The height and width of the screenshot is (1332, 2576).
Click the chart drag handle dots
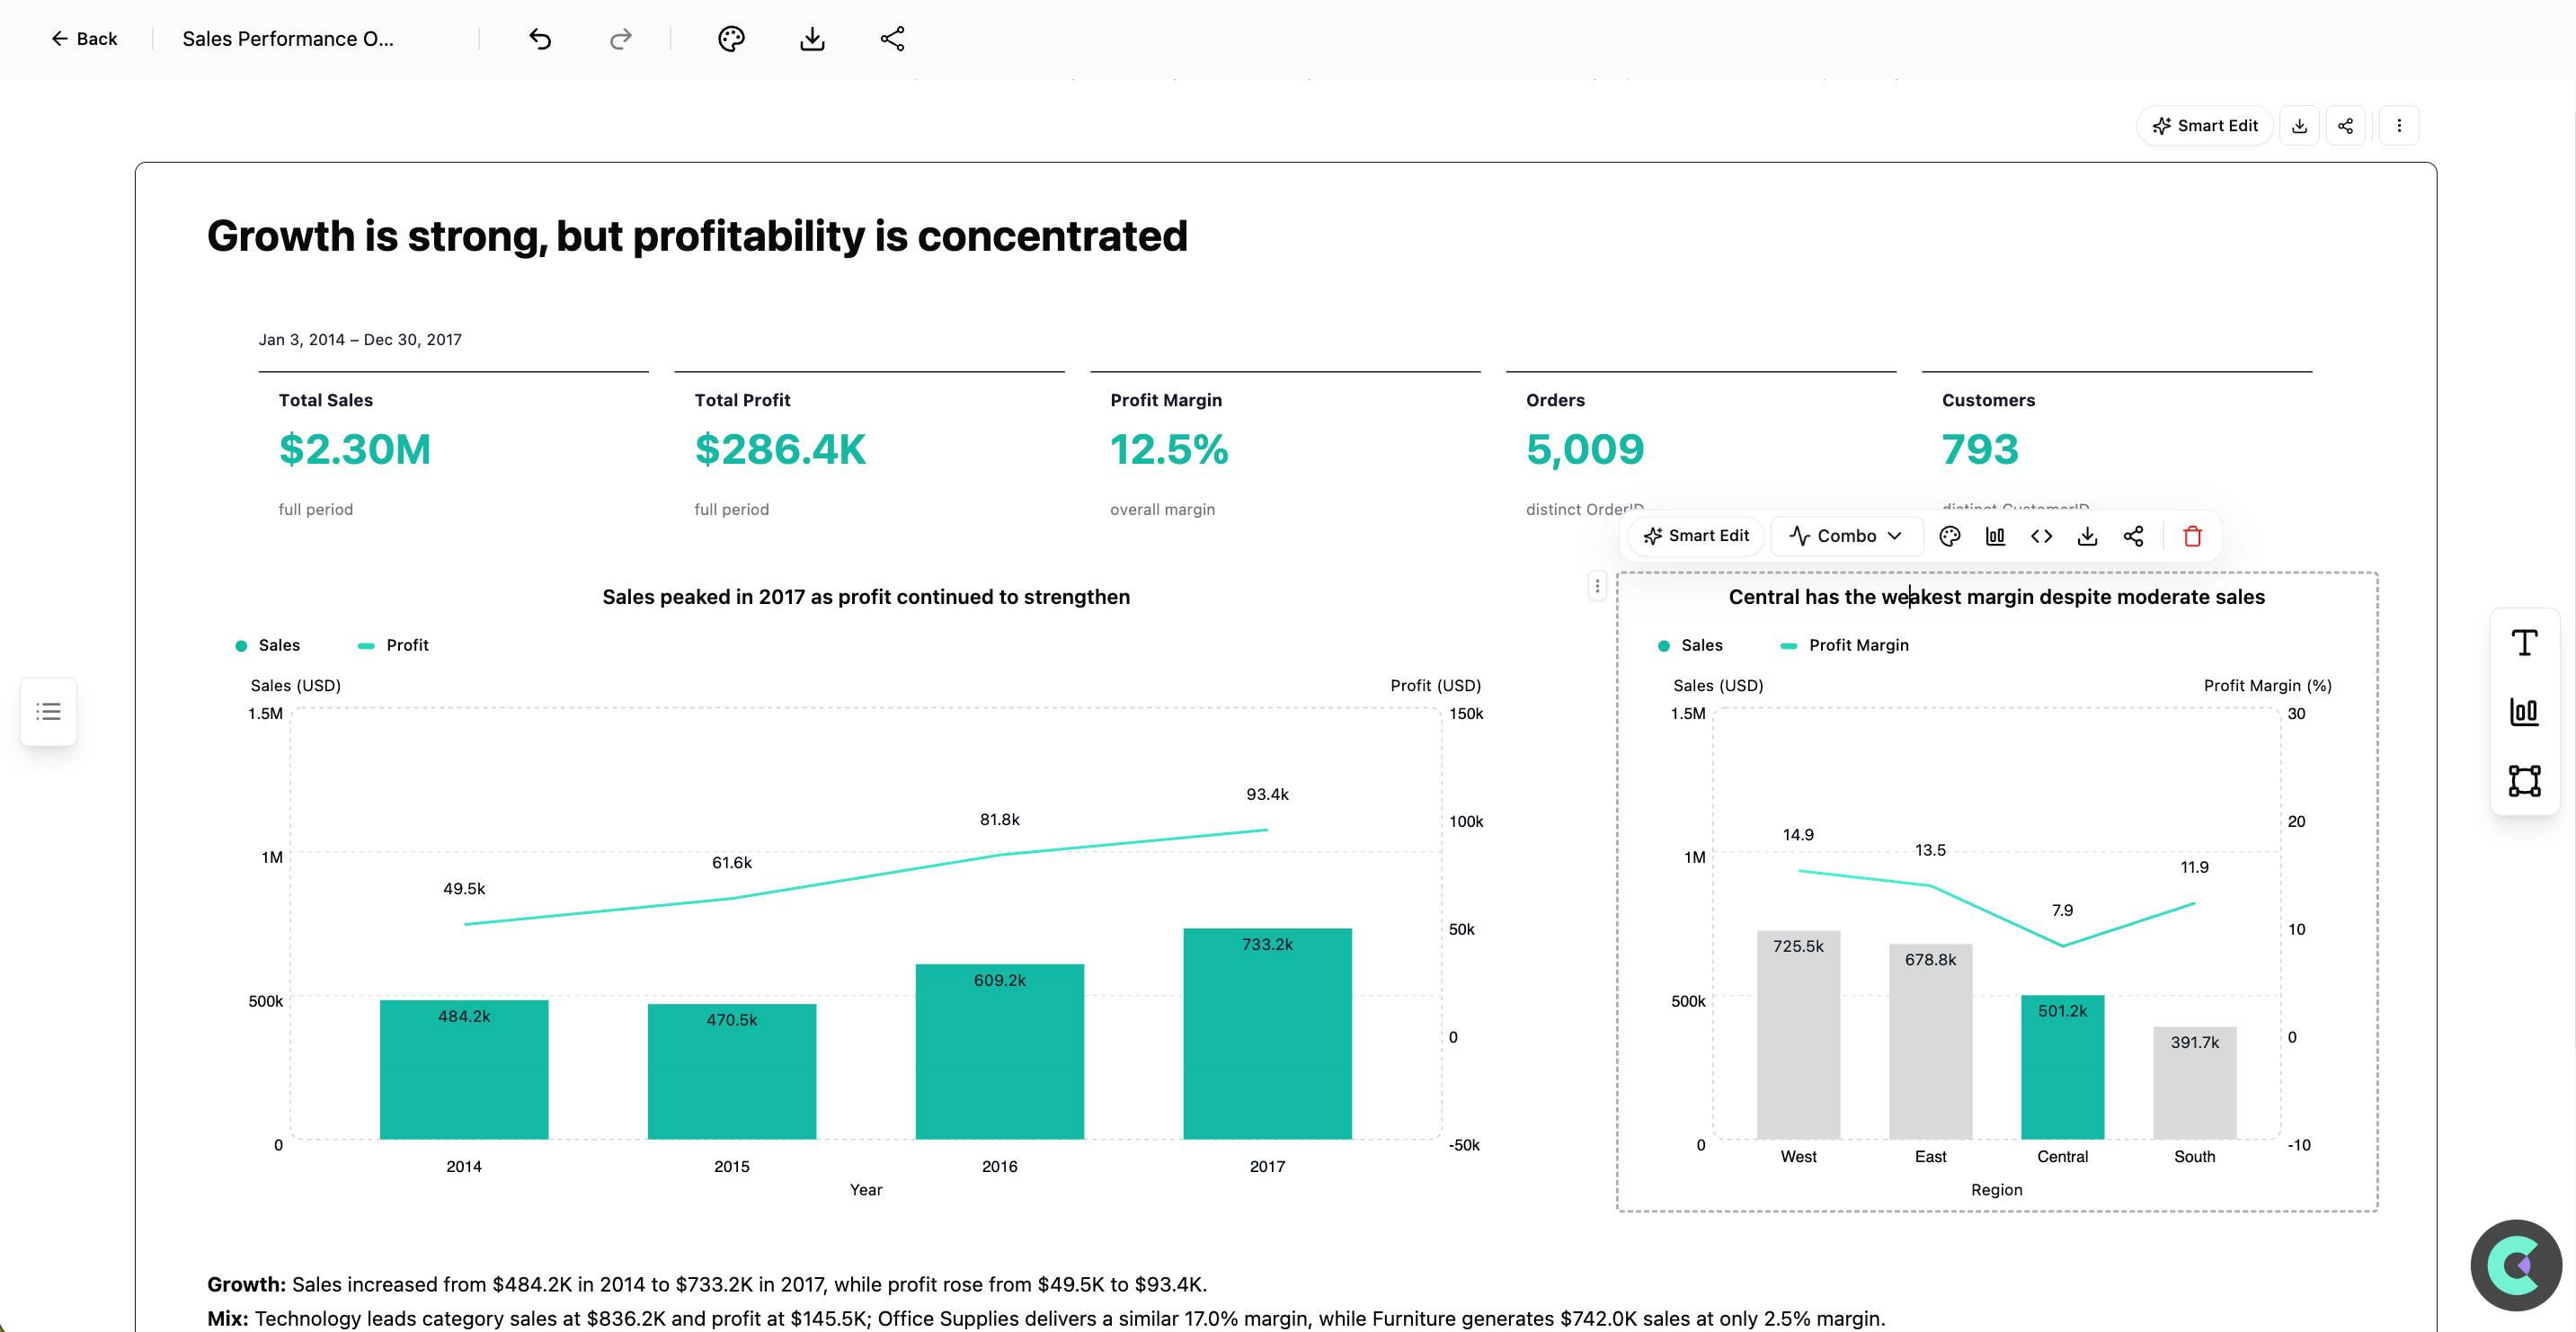[1597, 586]
